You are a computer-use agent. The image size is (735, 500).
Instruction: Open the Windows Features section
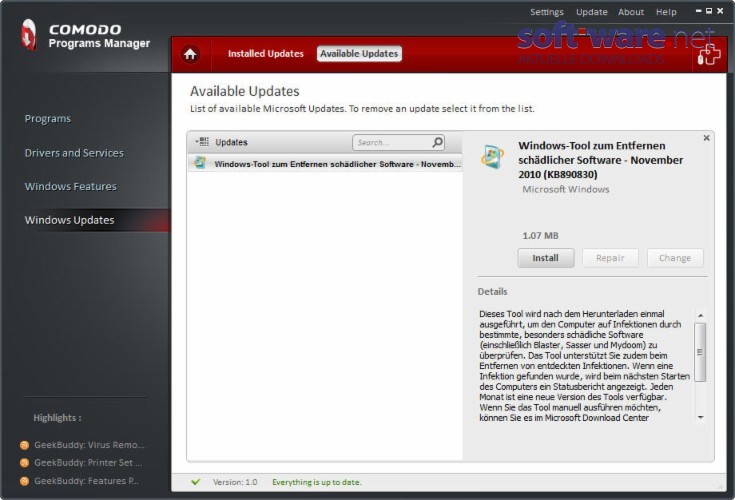click(x=70, y=187)
